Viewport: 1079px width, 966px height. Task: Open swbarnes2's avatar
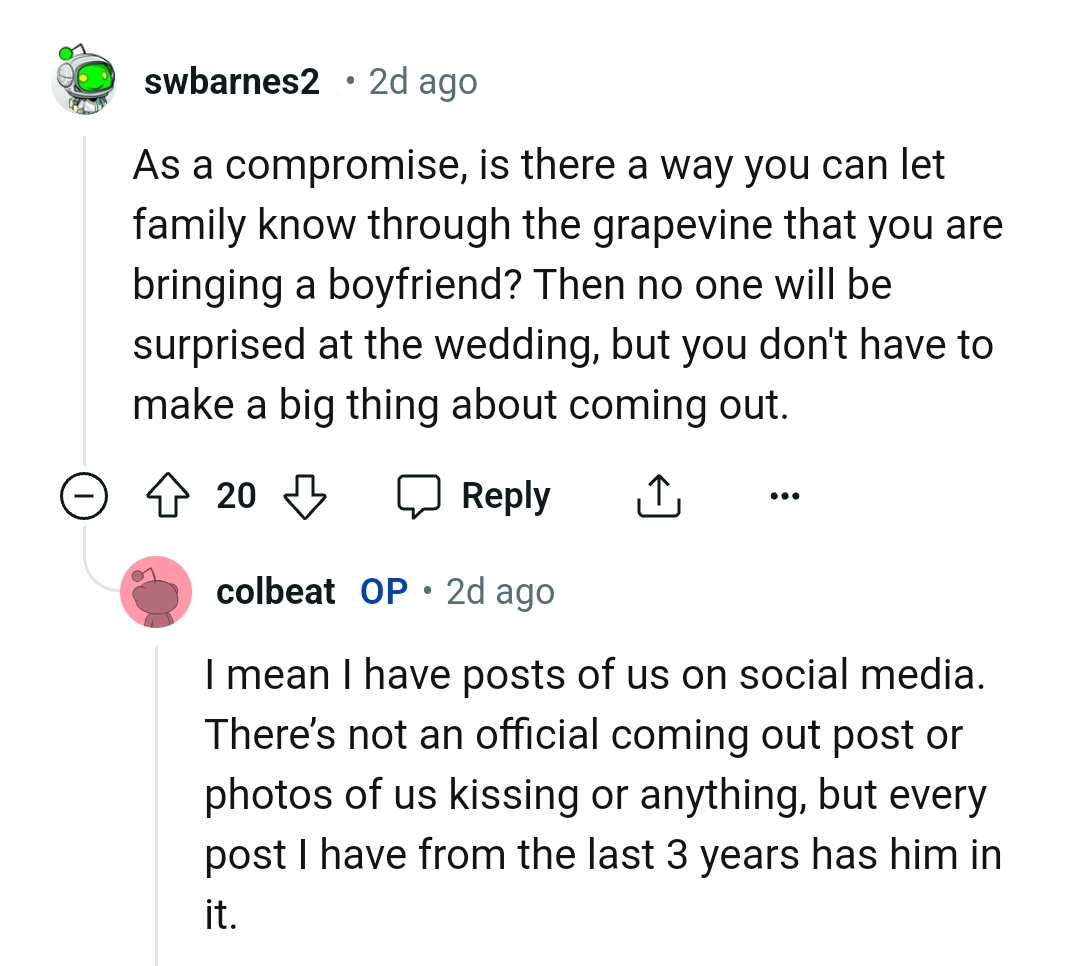pos(85,80)
